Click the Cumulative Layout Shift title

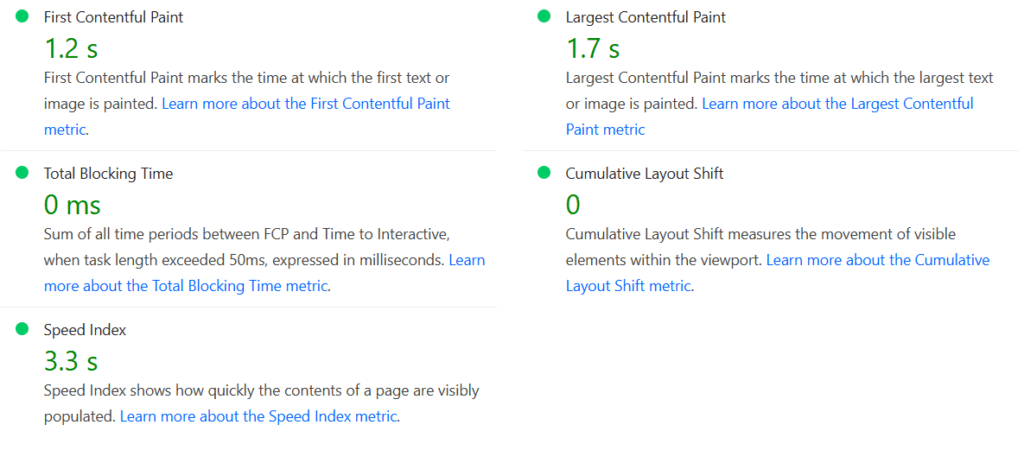(644, 173)
